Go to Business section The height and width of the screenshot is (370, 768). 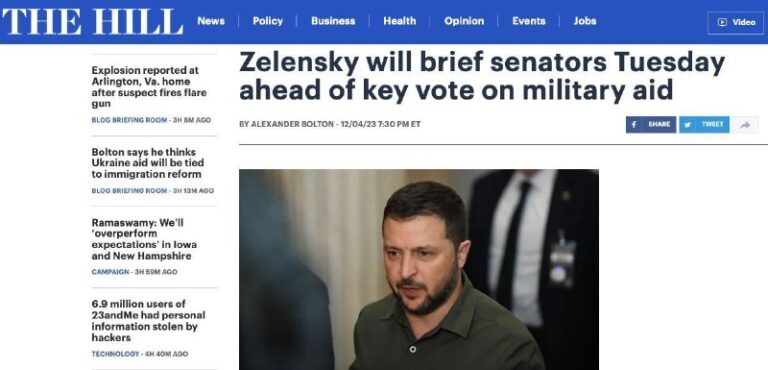coord(333,21)
